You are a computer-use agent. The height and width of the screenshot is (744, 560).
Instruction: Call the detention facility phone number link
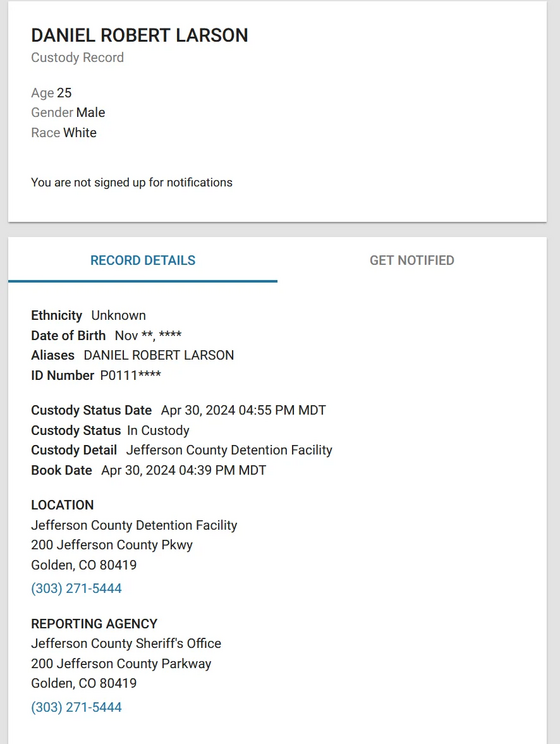click(76, 588)
